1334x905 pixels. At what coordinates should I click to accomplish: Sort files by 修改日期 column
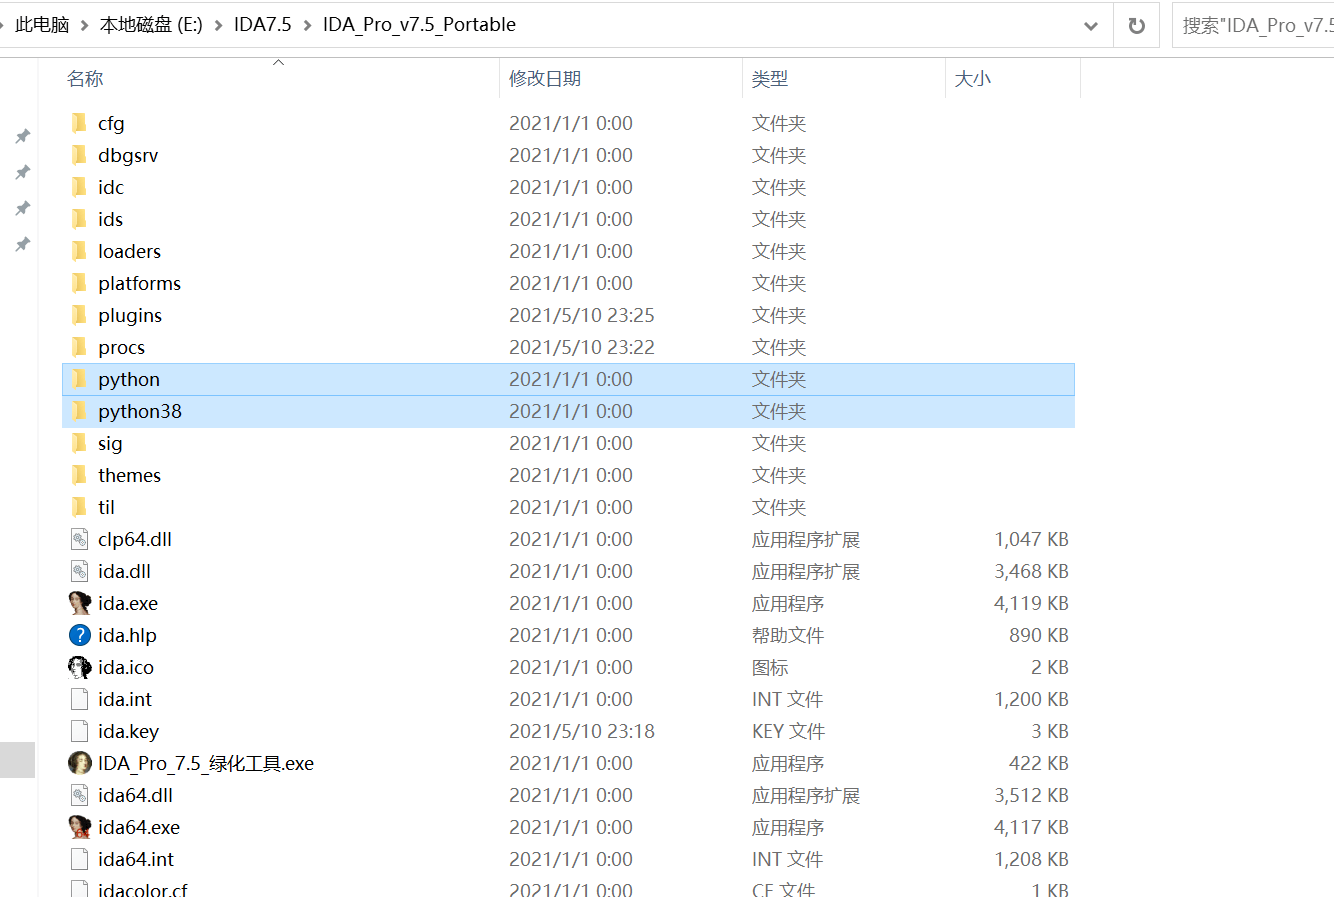(x=545, y=79)
